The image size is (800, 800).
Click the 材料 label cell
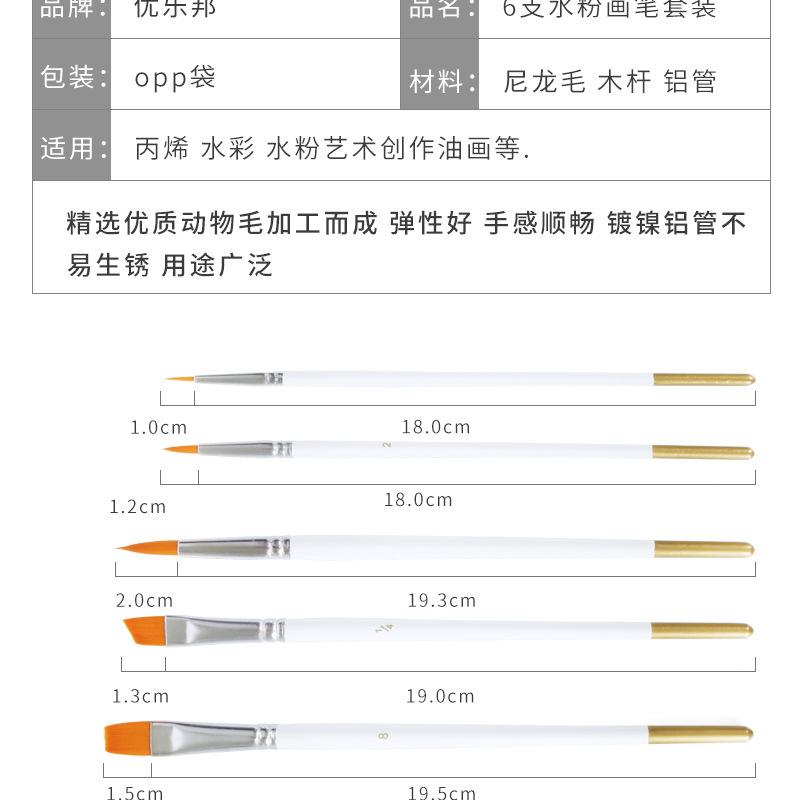[440, 74]
